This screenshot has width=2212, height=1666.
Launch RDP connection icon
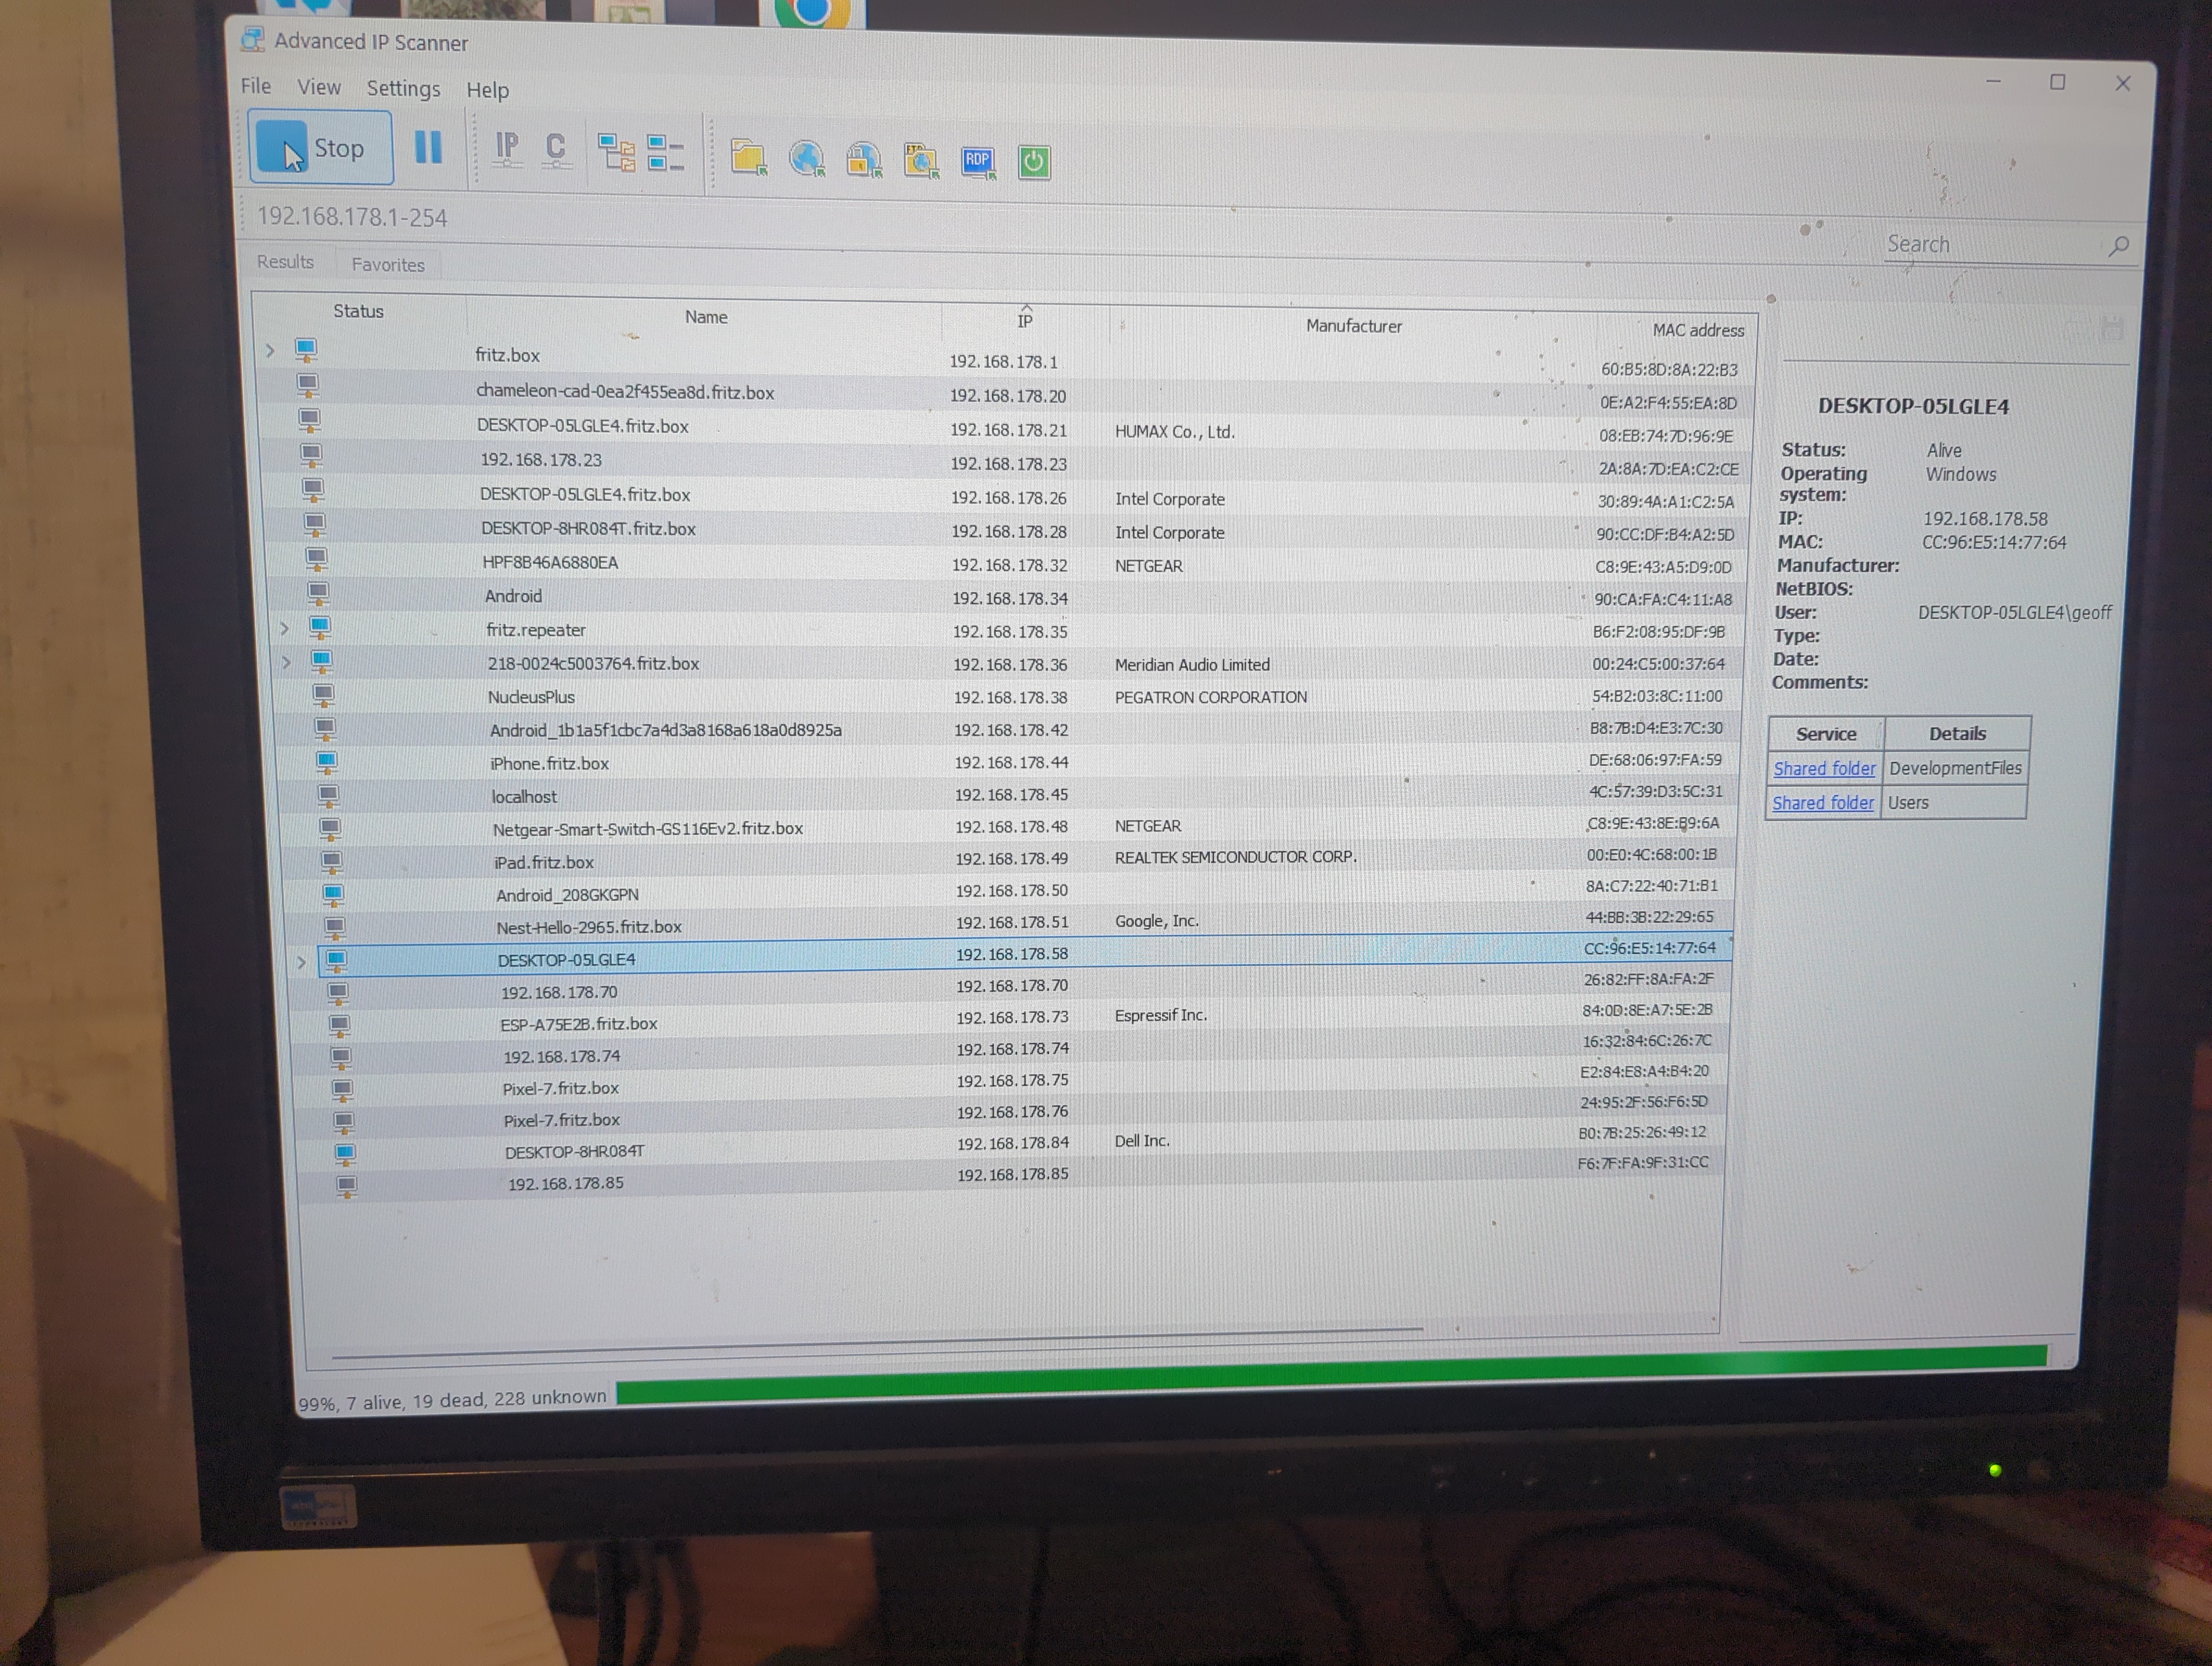pyautogui.click(x=977, y=161)
